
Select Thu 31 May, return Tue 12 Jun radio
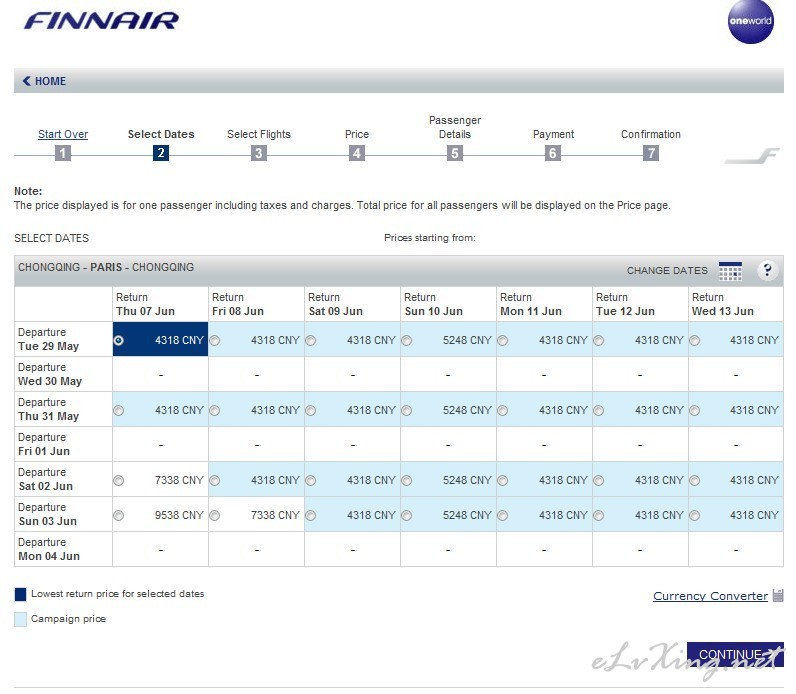(x=599, y=410)
